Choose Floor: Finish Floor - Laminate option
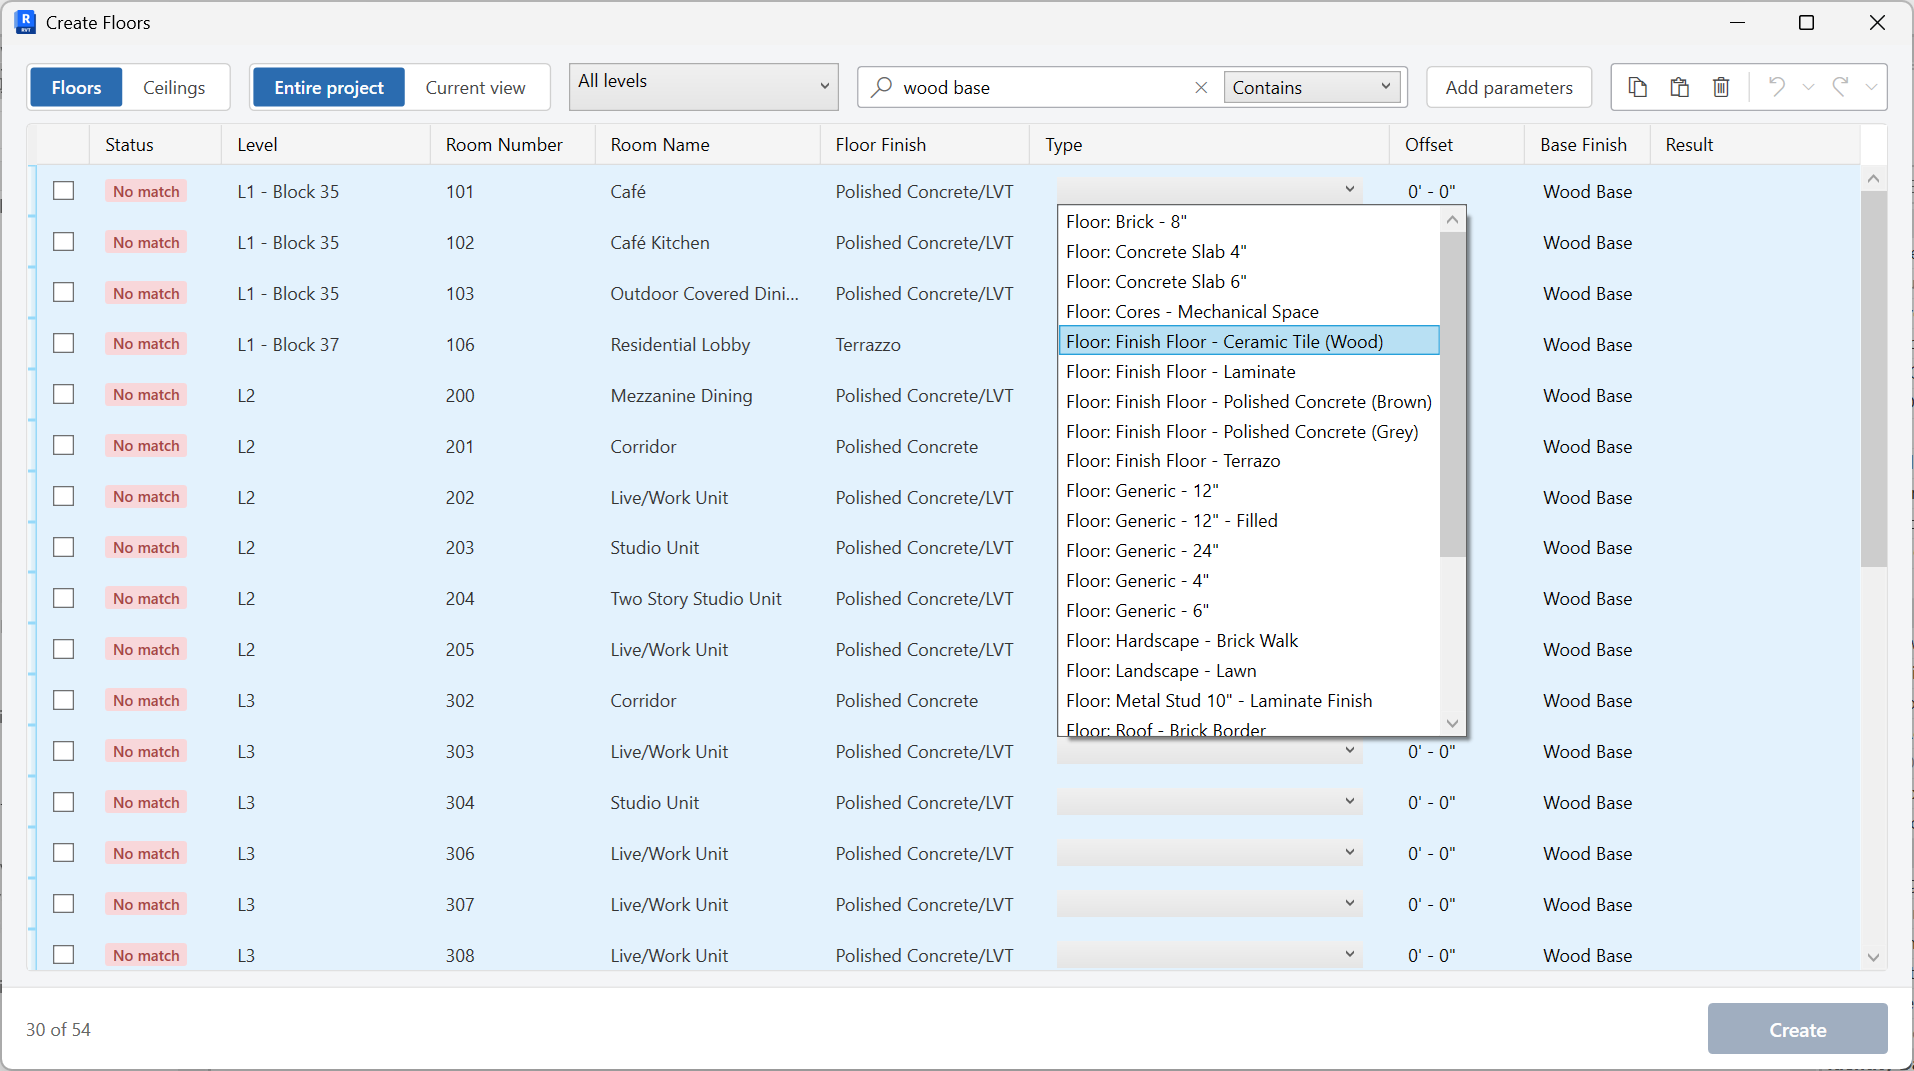1914x1071 pixels. (1248, 371)
